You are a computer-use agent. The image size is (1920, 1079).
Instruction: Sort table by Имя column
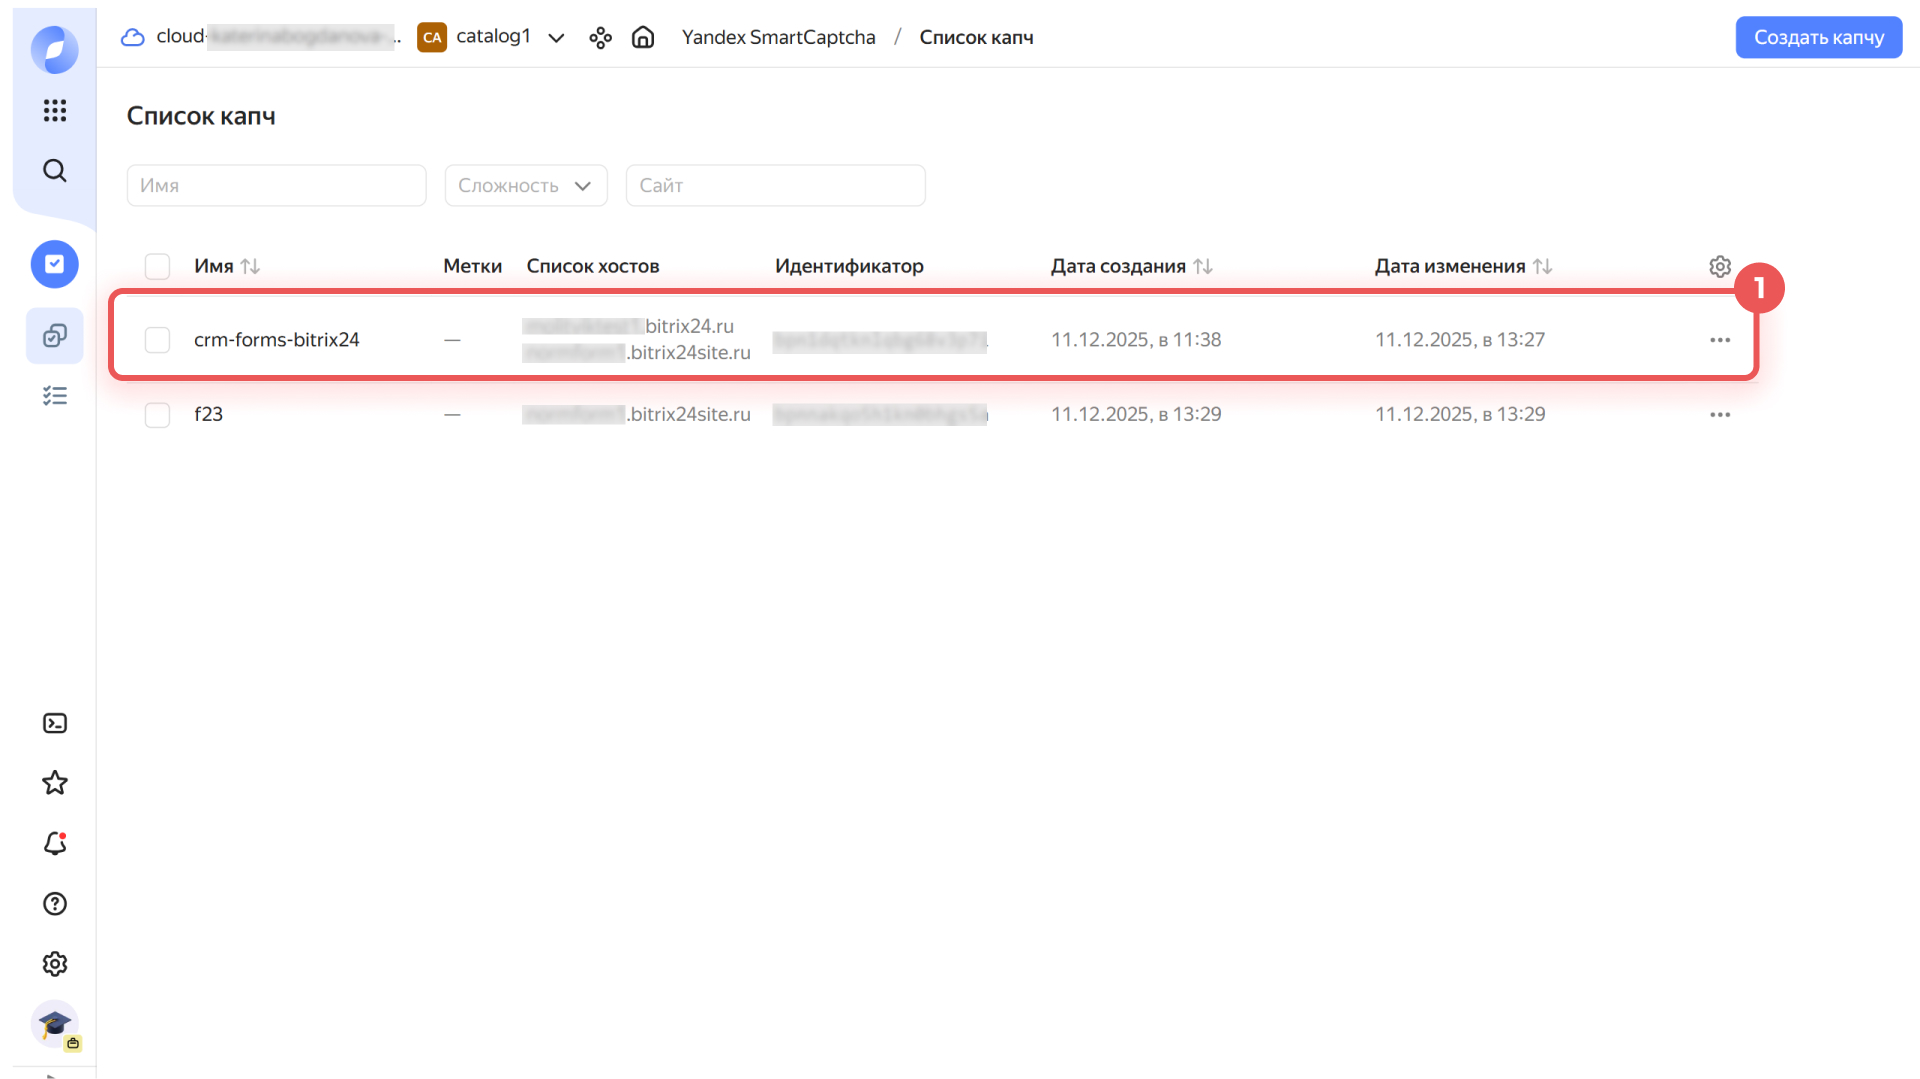250,267
